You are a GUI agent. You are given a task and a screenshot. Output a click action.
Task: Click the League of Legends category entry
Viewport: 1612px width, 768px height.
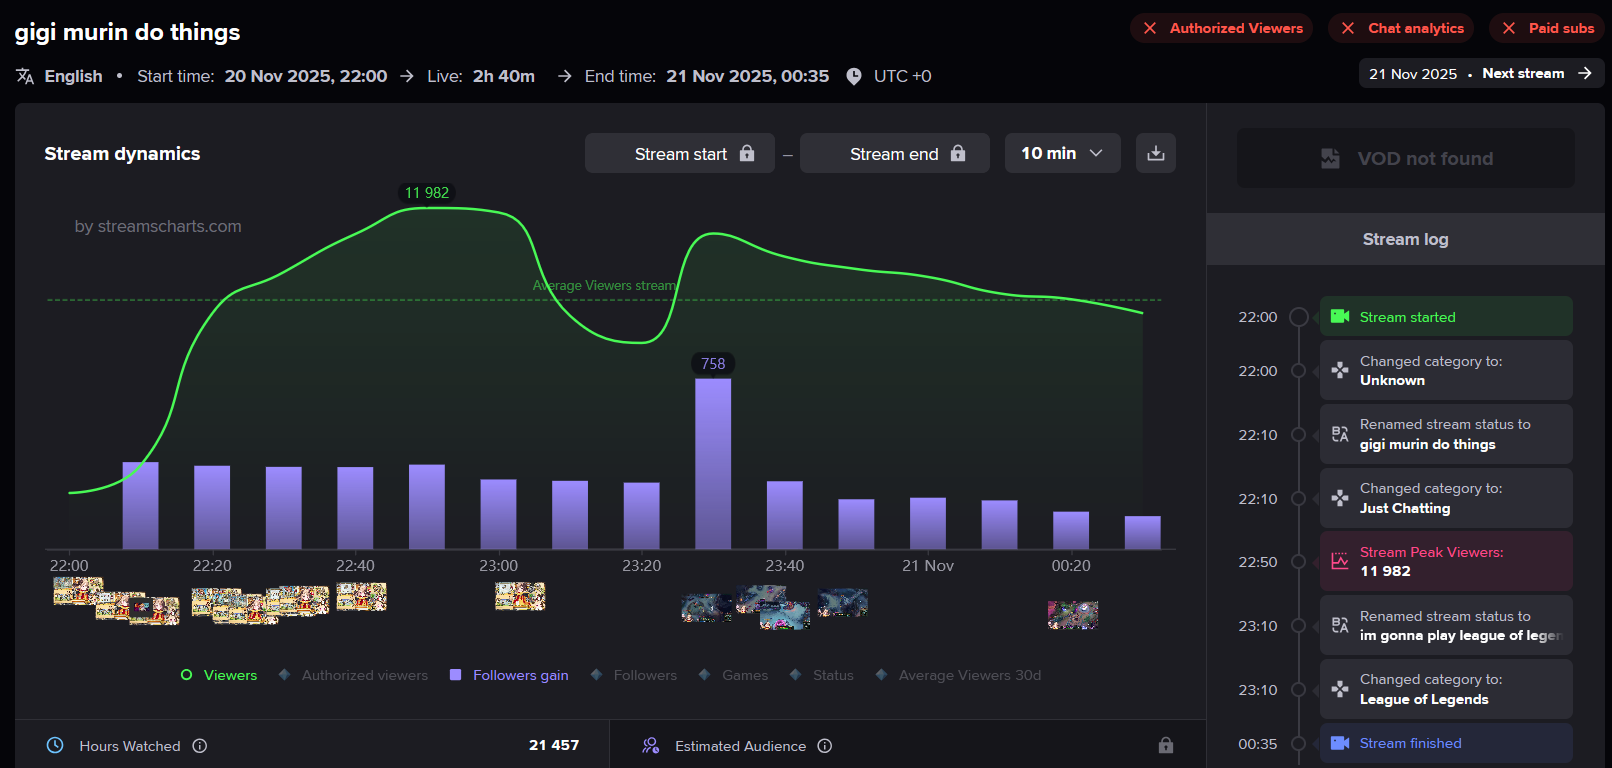tap(1446, 689)
